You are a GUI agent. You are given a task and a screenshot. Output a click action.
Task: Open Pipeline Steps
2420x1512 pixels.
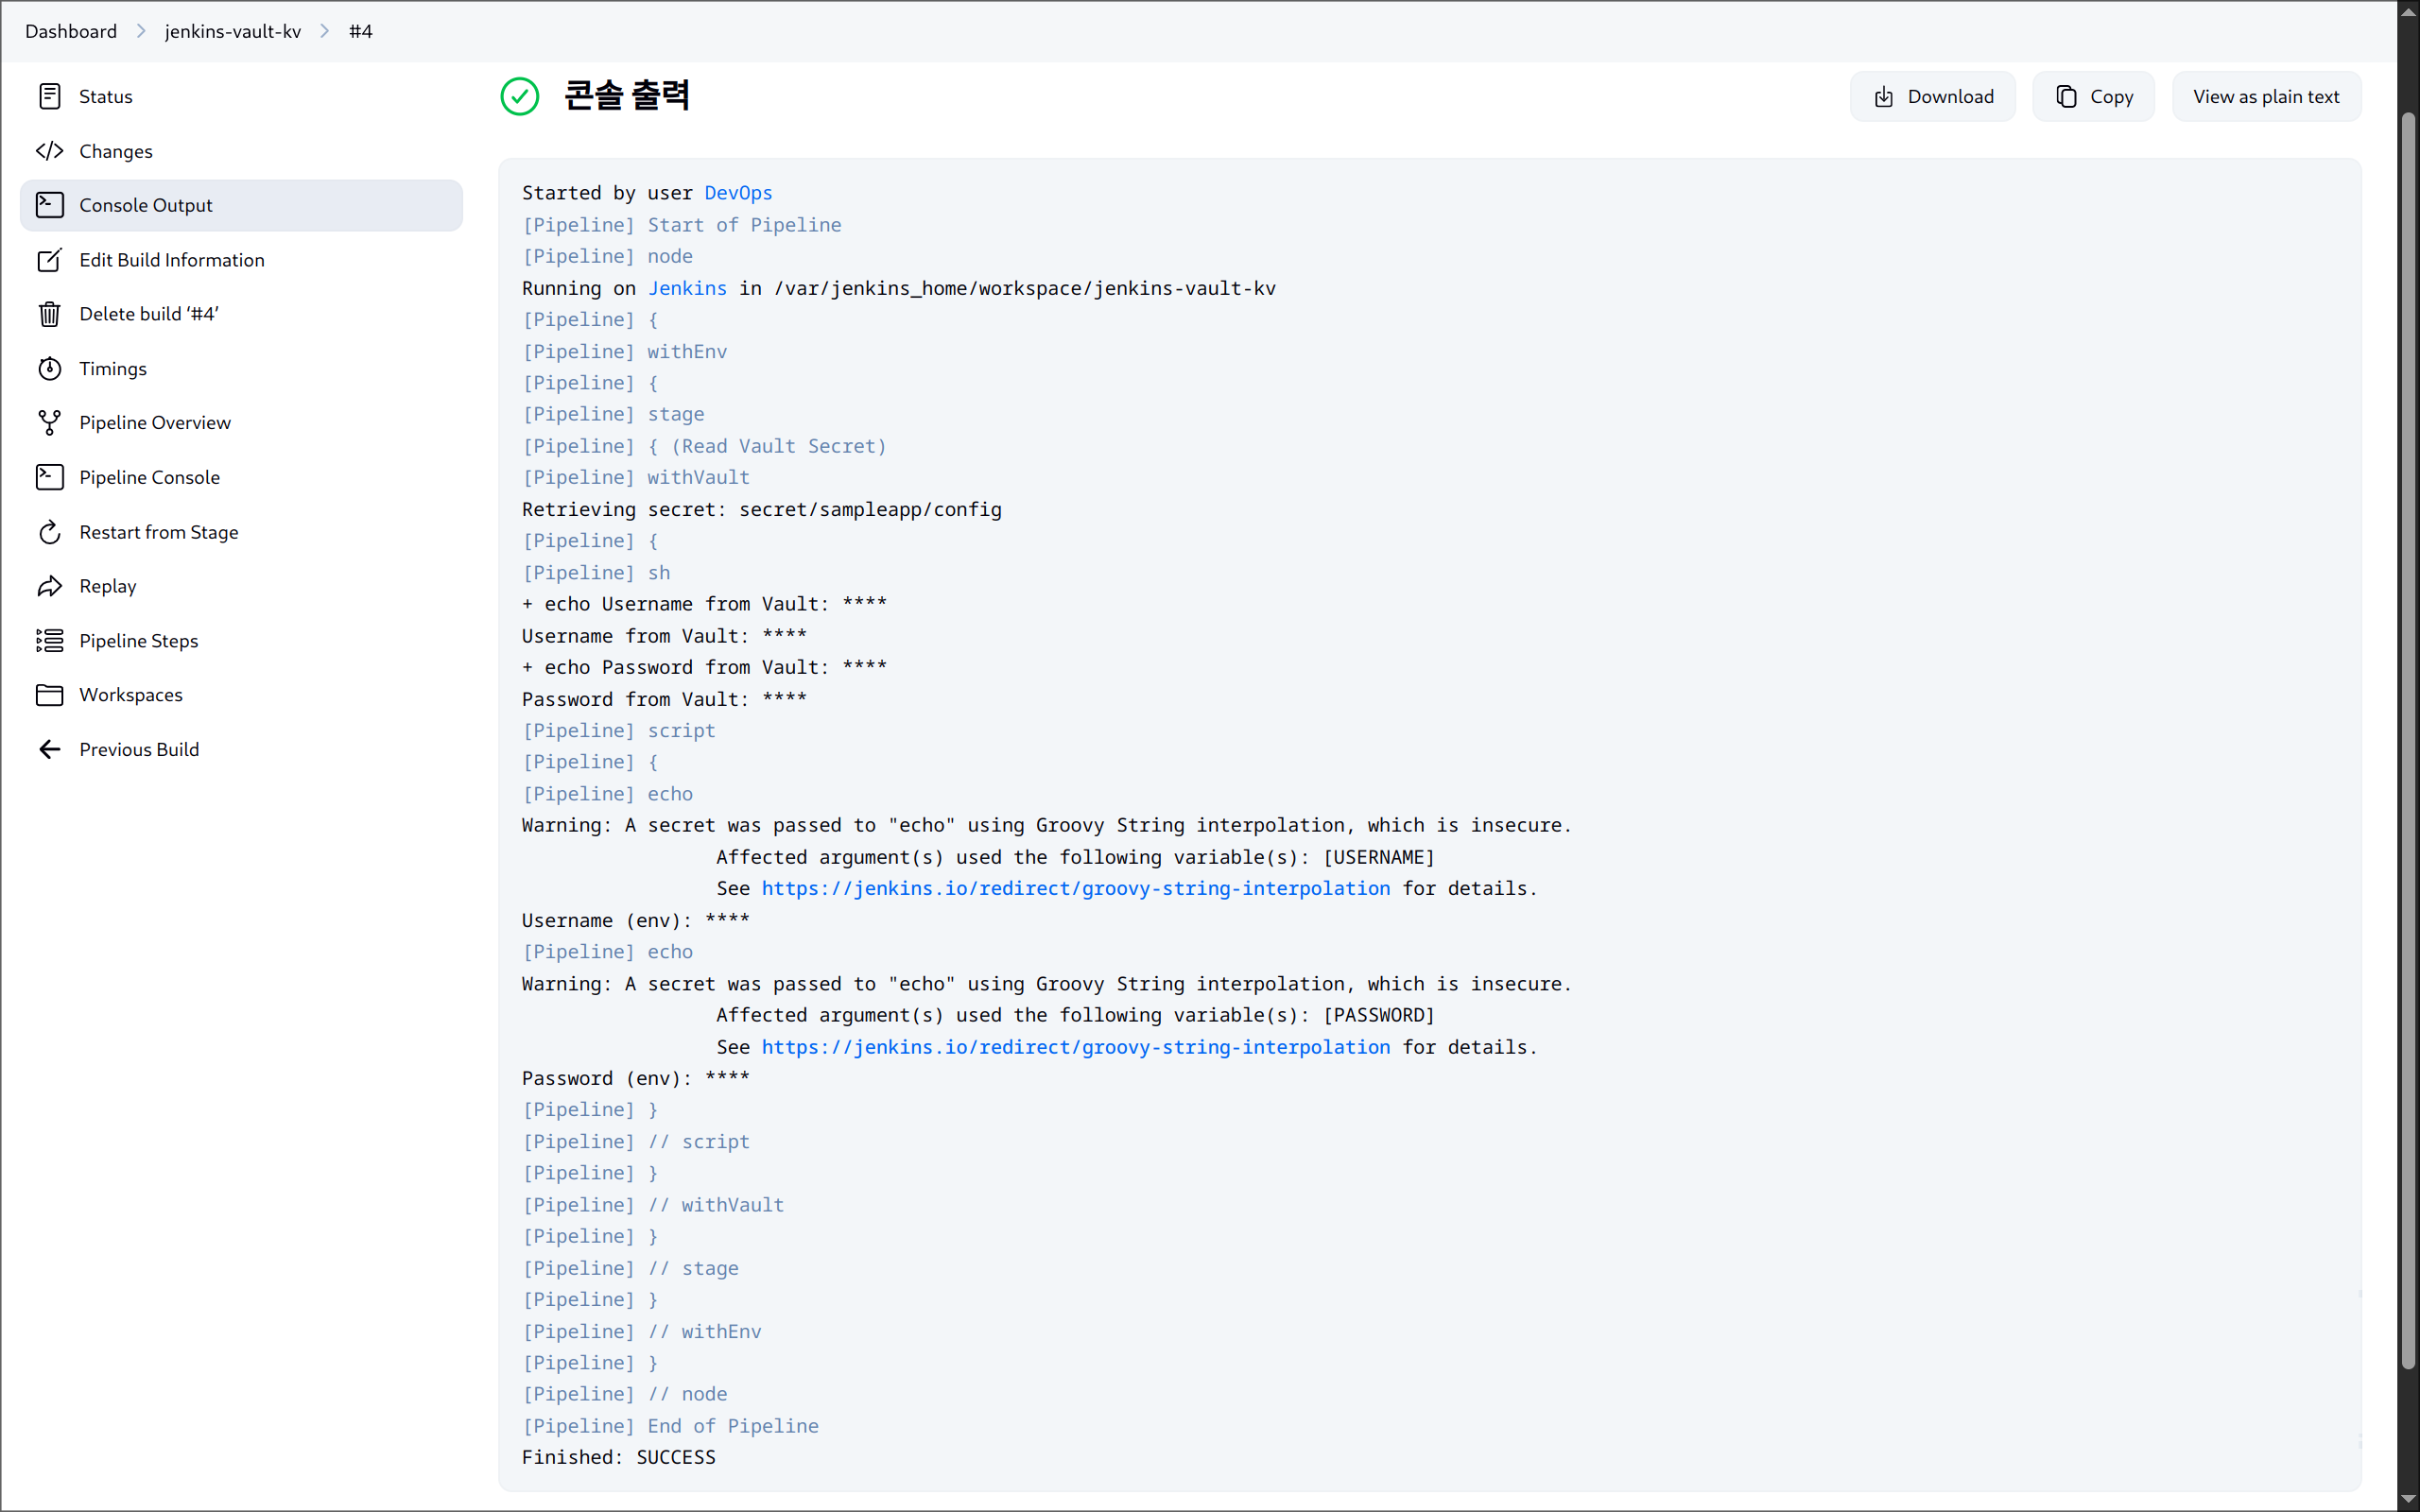(x=241, y=641)
